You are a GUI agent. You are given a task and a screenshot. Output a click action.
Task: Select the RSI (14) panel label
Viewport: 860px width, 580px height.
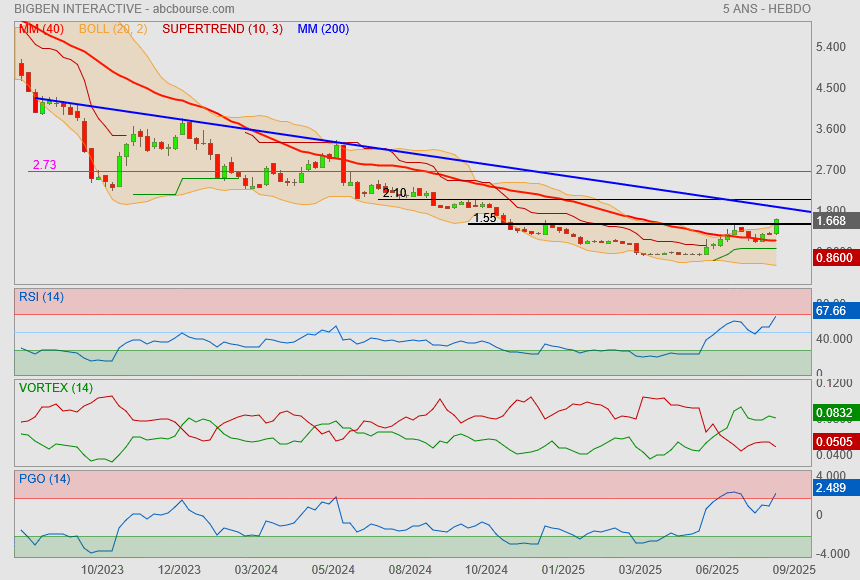41,296
